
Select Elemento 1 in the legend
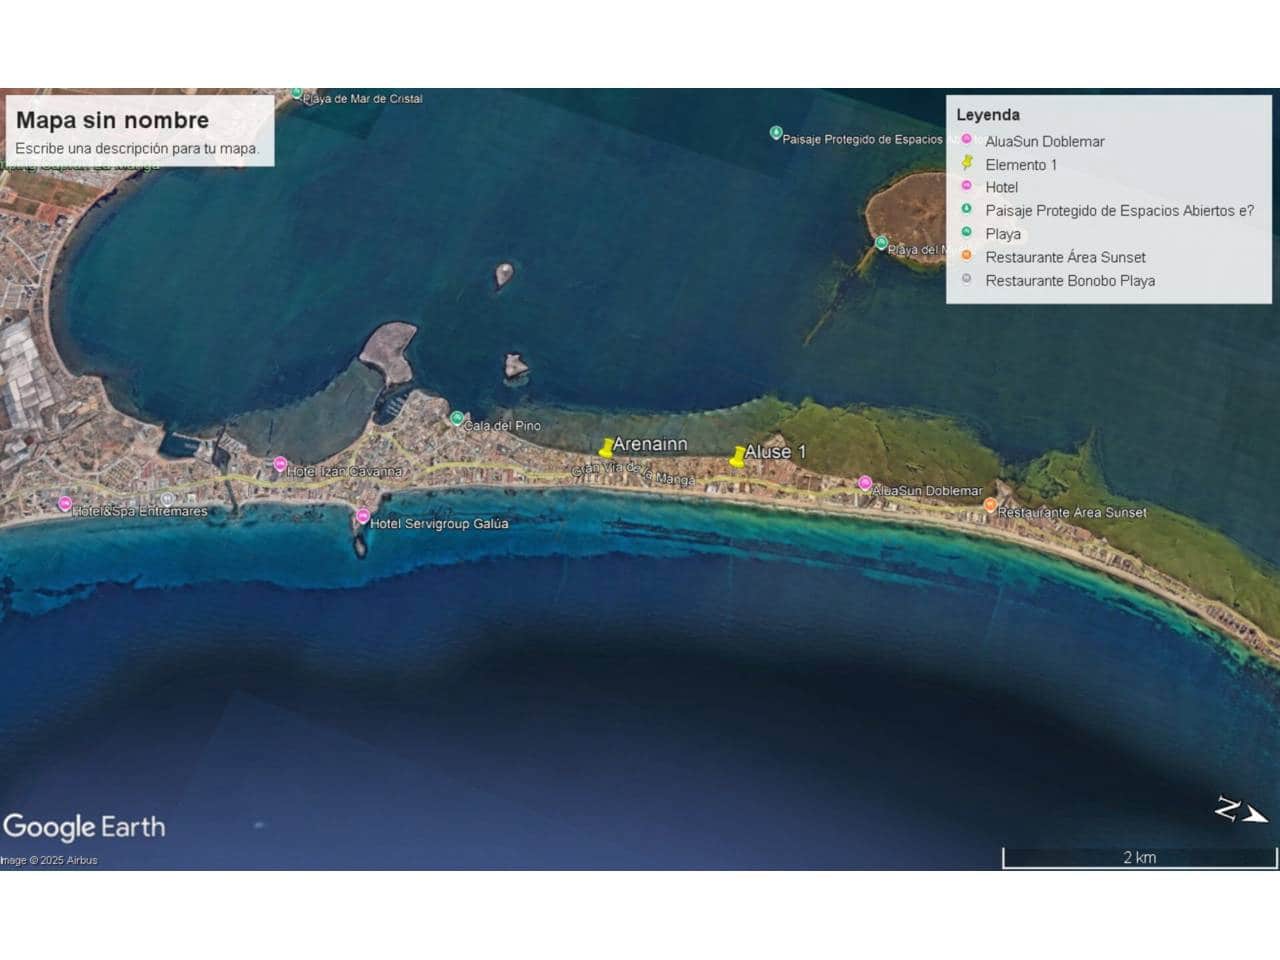click(x=1020, y=165)
